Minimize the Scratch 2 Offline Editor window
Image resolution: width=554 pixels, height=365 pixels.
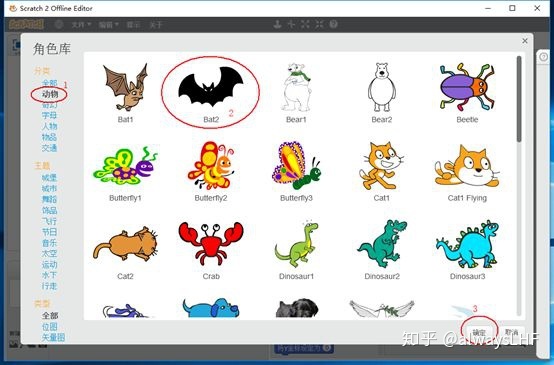[488, 8]
